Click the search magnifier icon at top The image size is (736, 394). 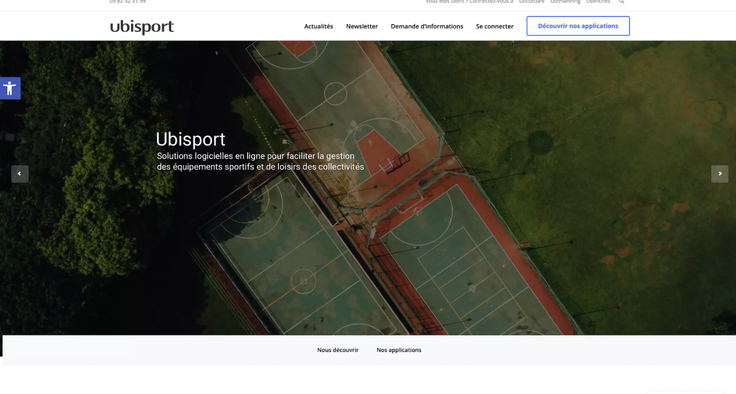621,2
